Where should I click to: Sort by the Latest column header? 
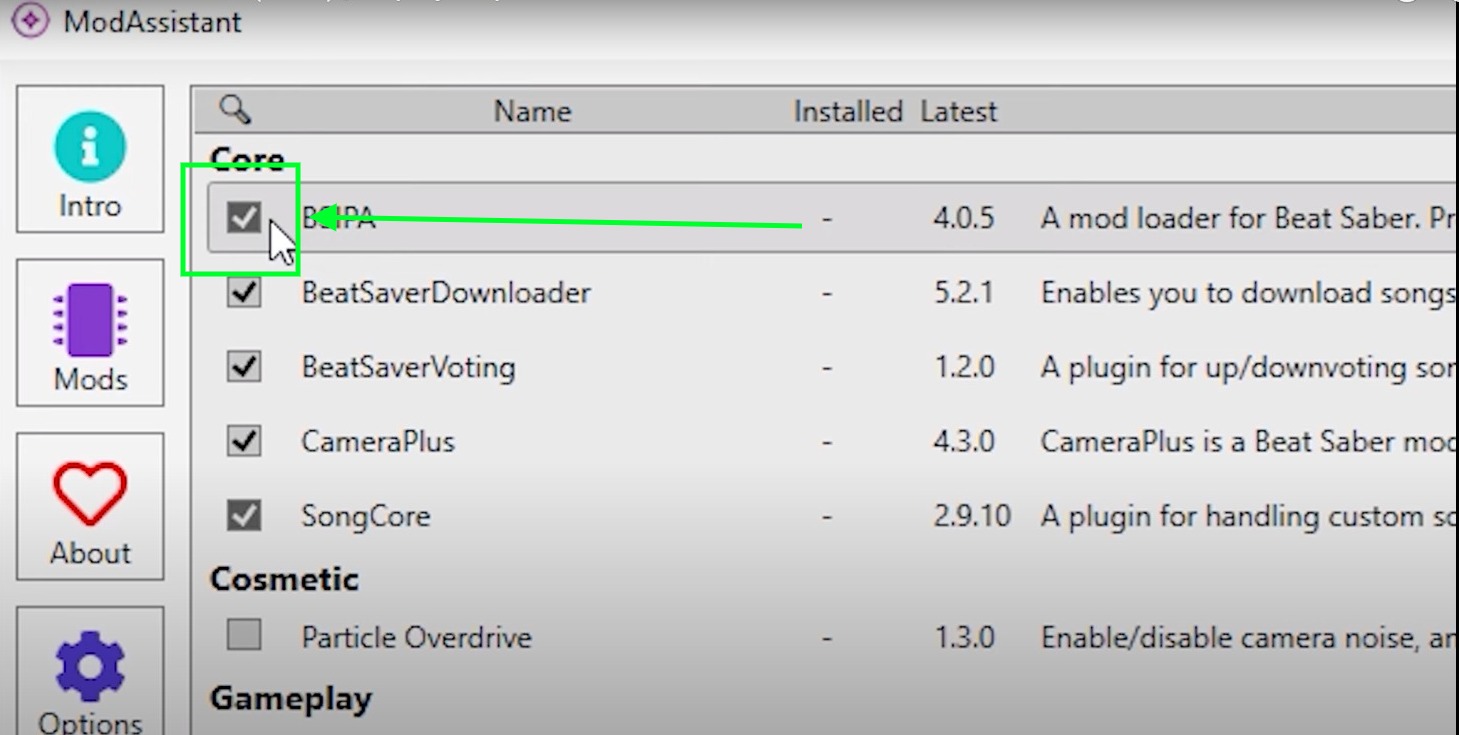pos(959,111)
